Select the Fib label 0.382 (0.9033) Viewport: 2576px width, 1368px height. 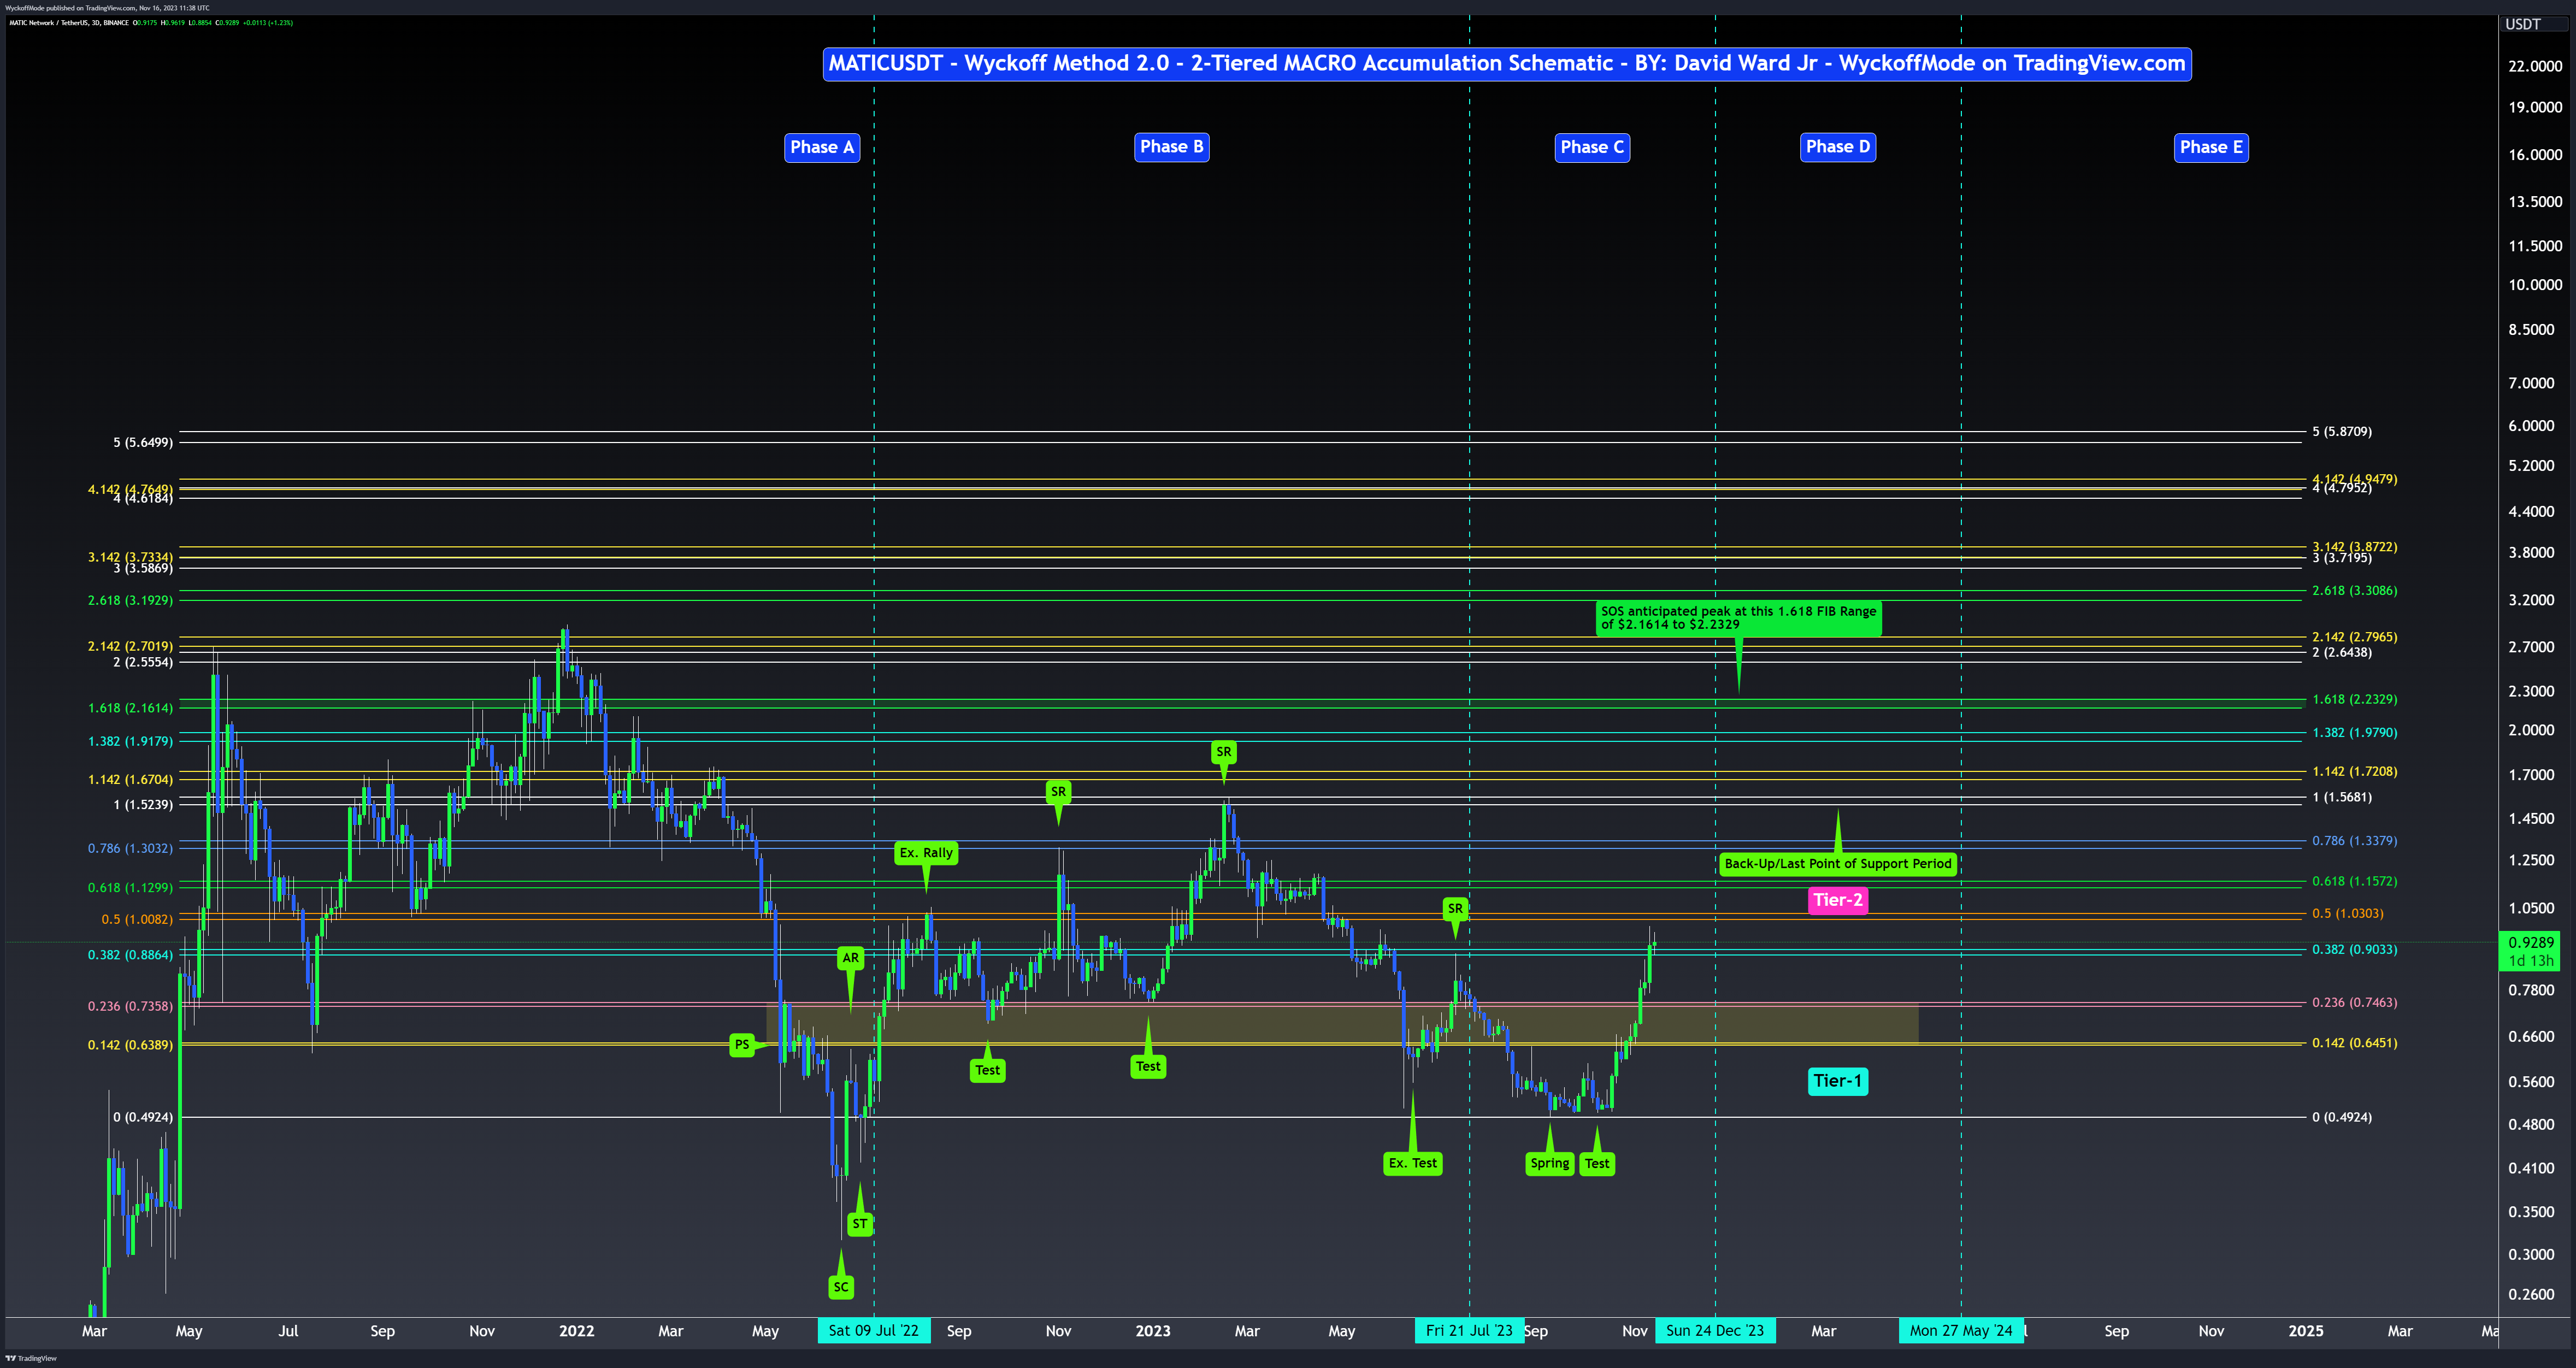click(x=2354, y=950)
